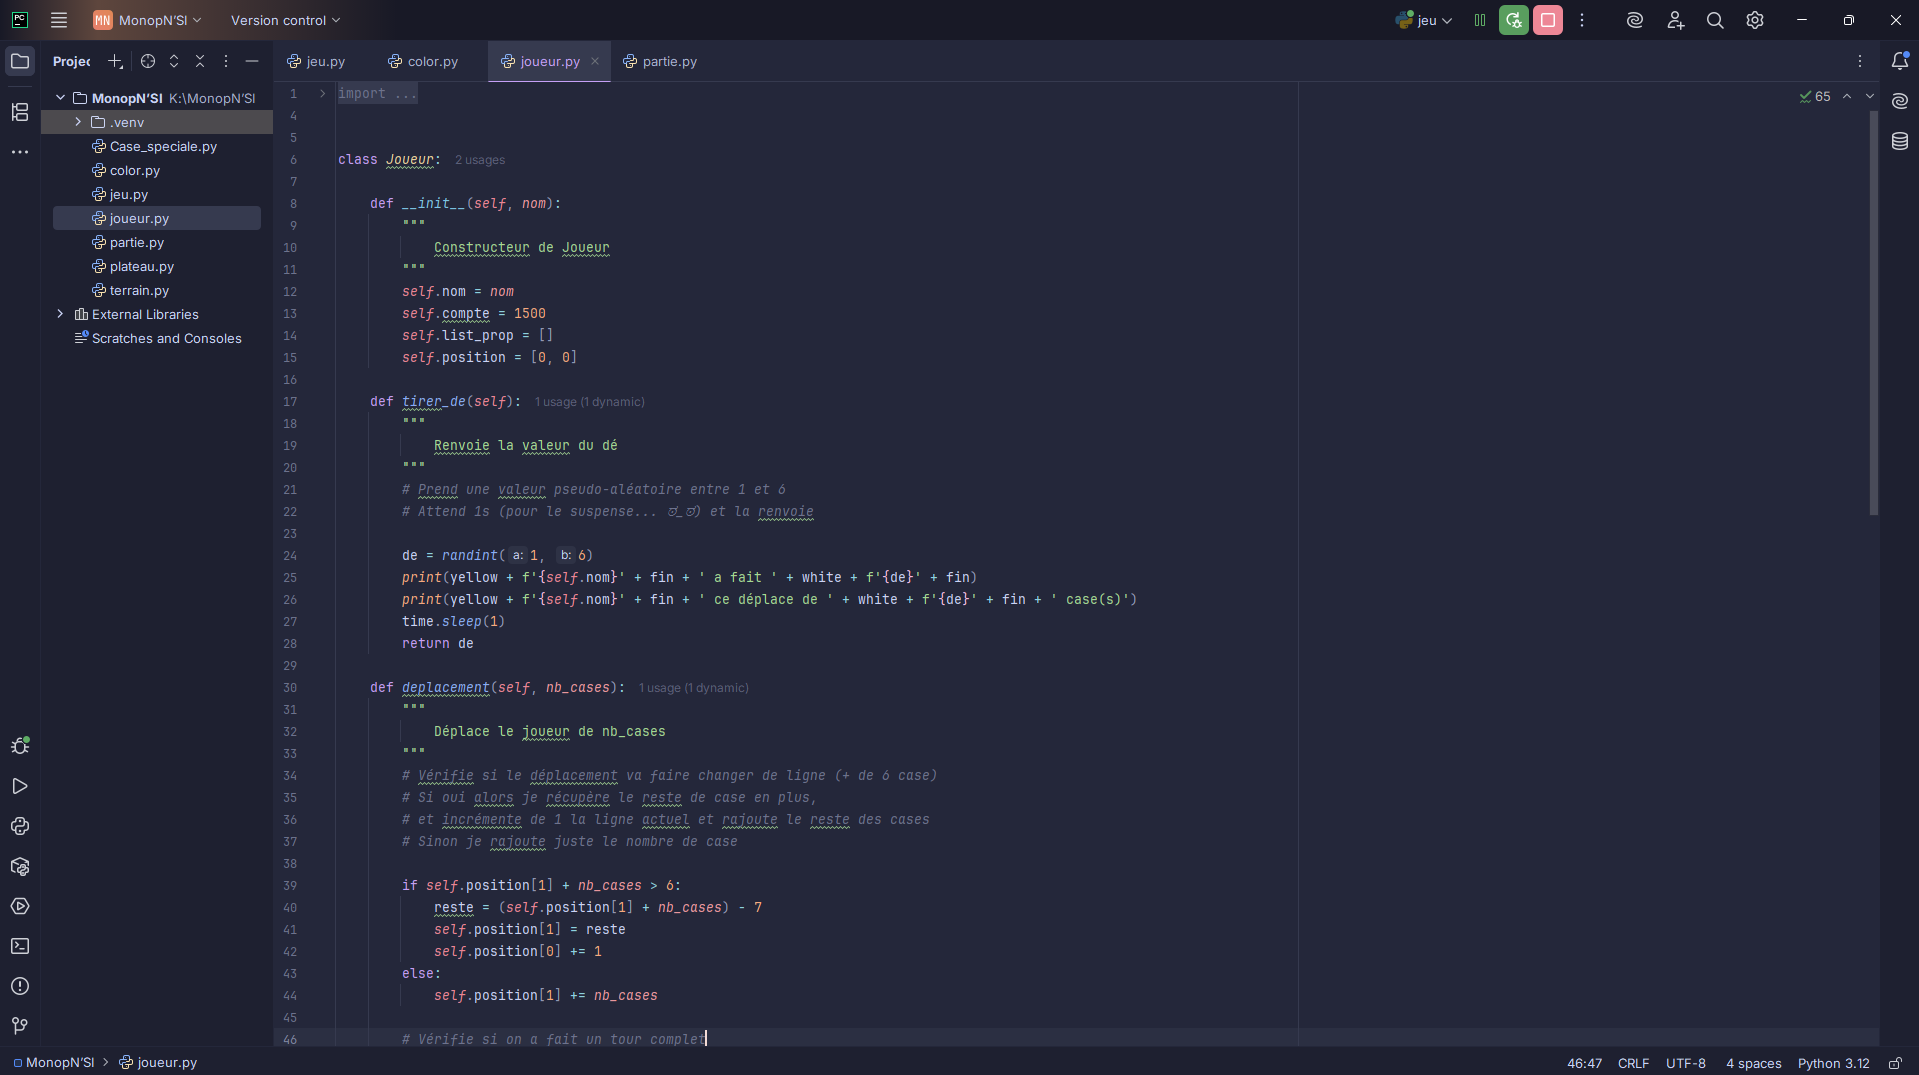The width and height of the screenshot is (1919, 1075).
Task: Open the Version control dropdown
Action: tap(285, 20)
